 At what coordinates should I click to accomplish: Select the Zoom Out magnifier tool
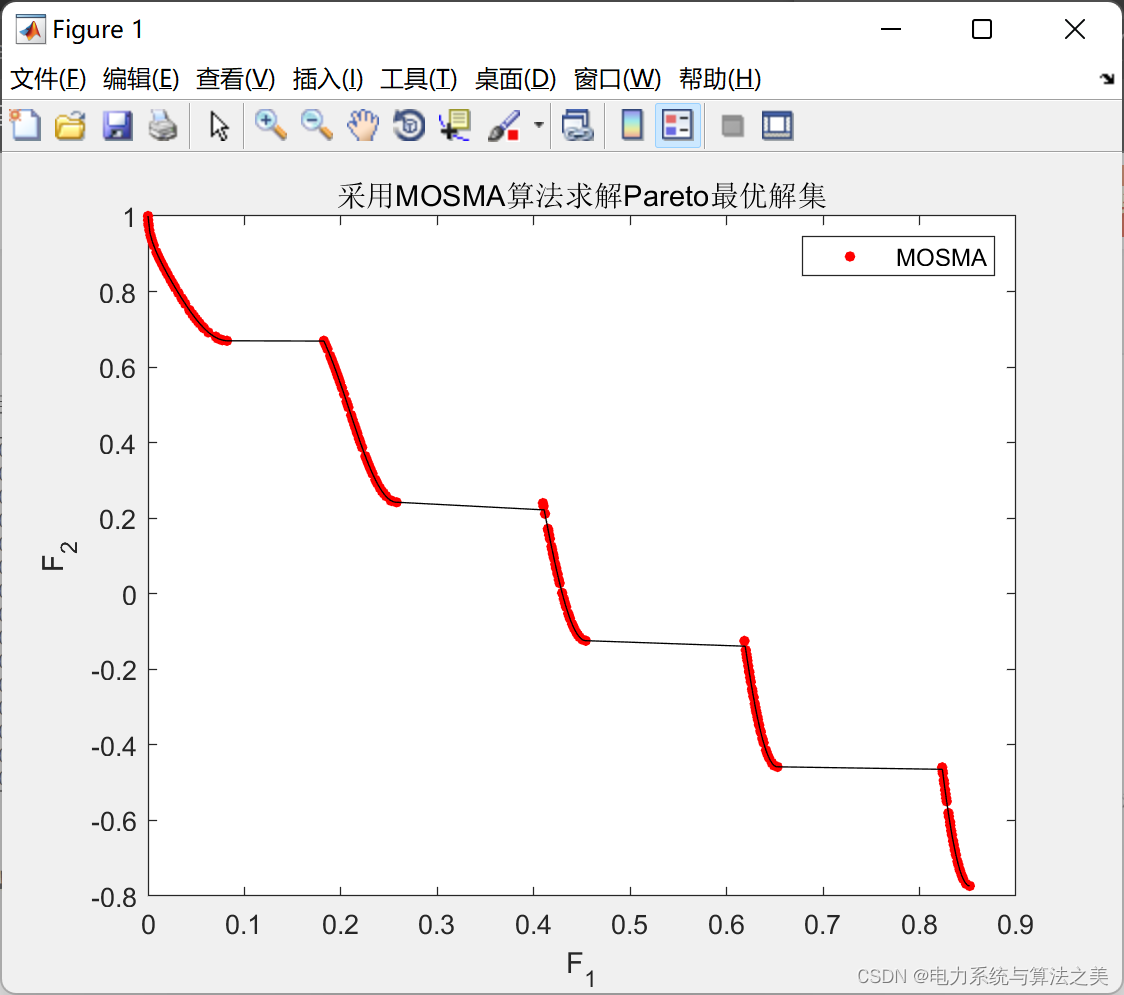pyautogui.click(x=317, y=125)
